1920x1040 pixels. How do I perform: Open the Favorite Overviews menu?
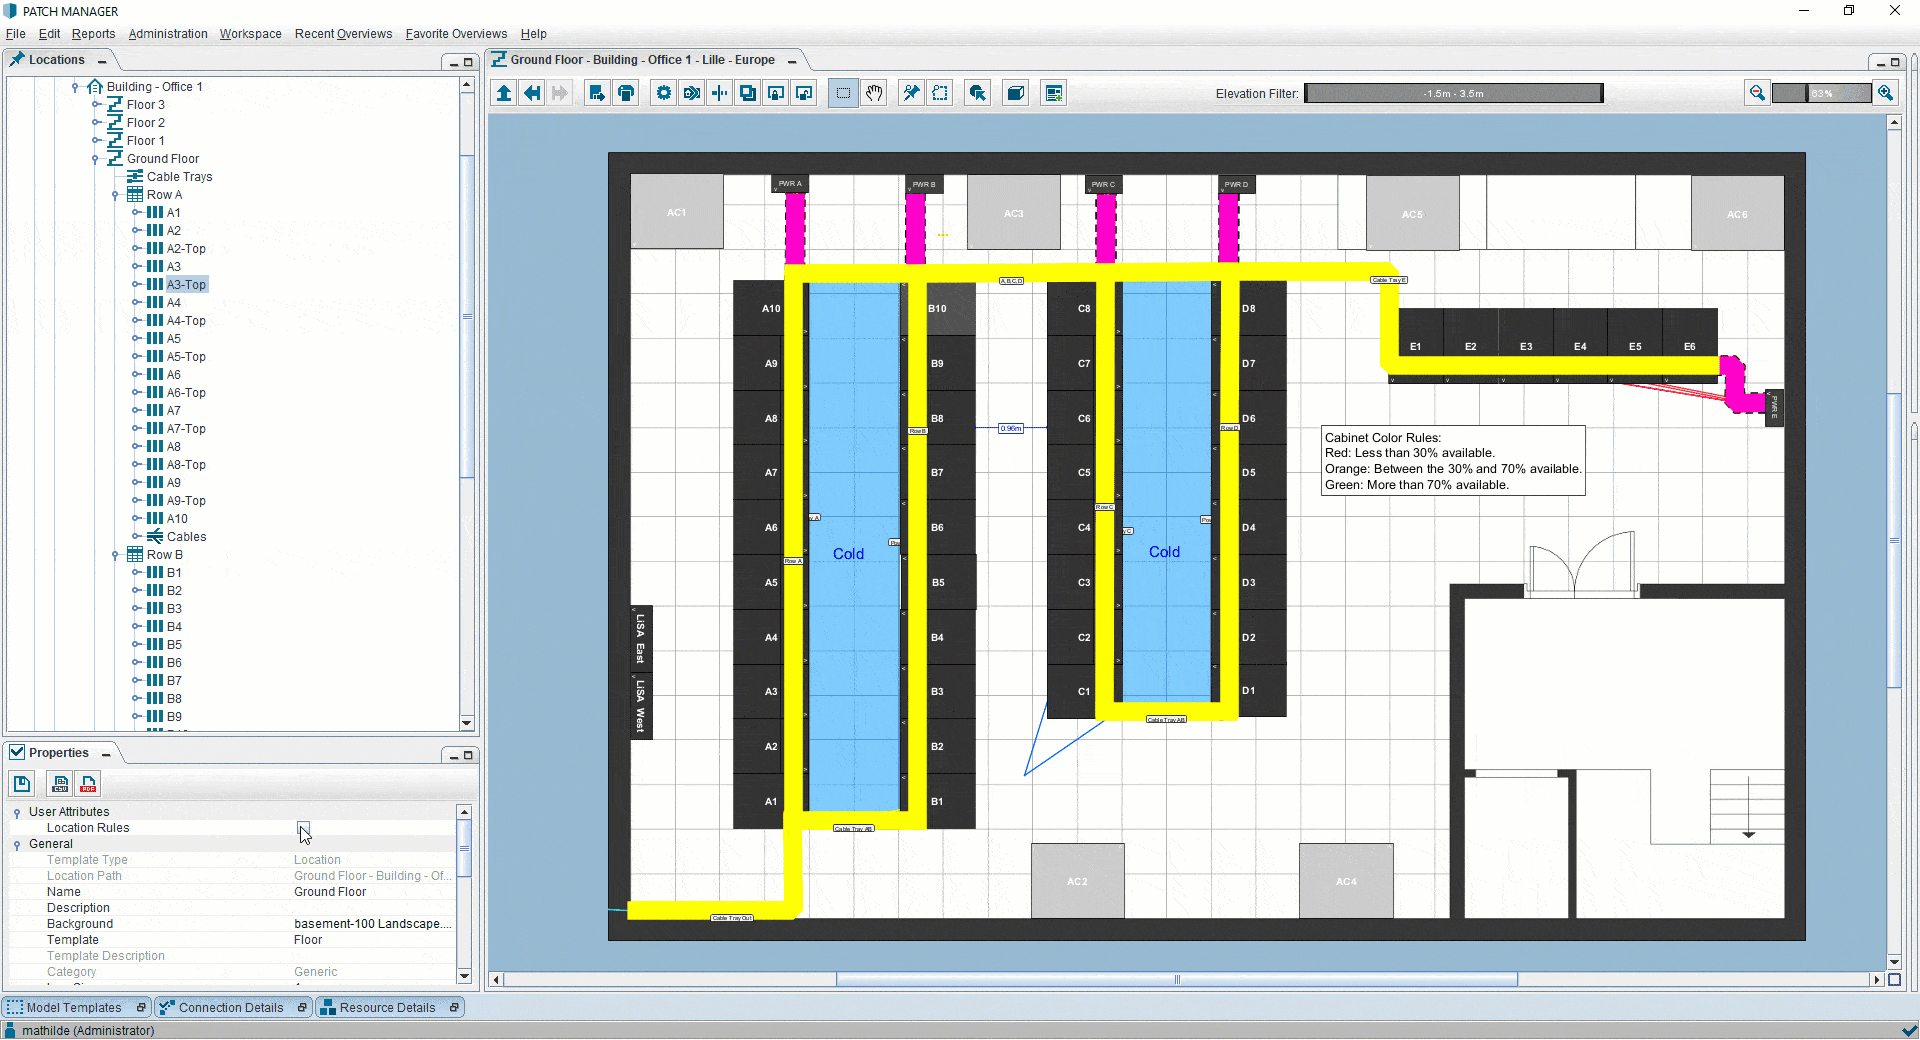click(x=456, y=34)
